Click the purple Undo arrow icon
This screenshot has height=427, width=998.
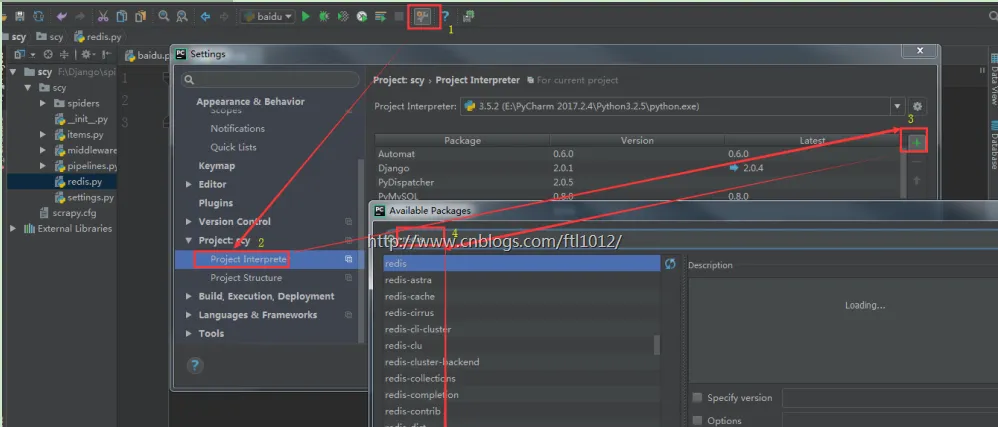61,17
